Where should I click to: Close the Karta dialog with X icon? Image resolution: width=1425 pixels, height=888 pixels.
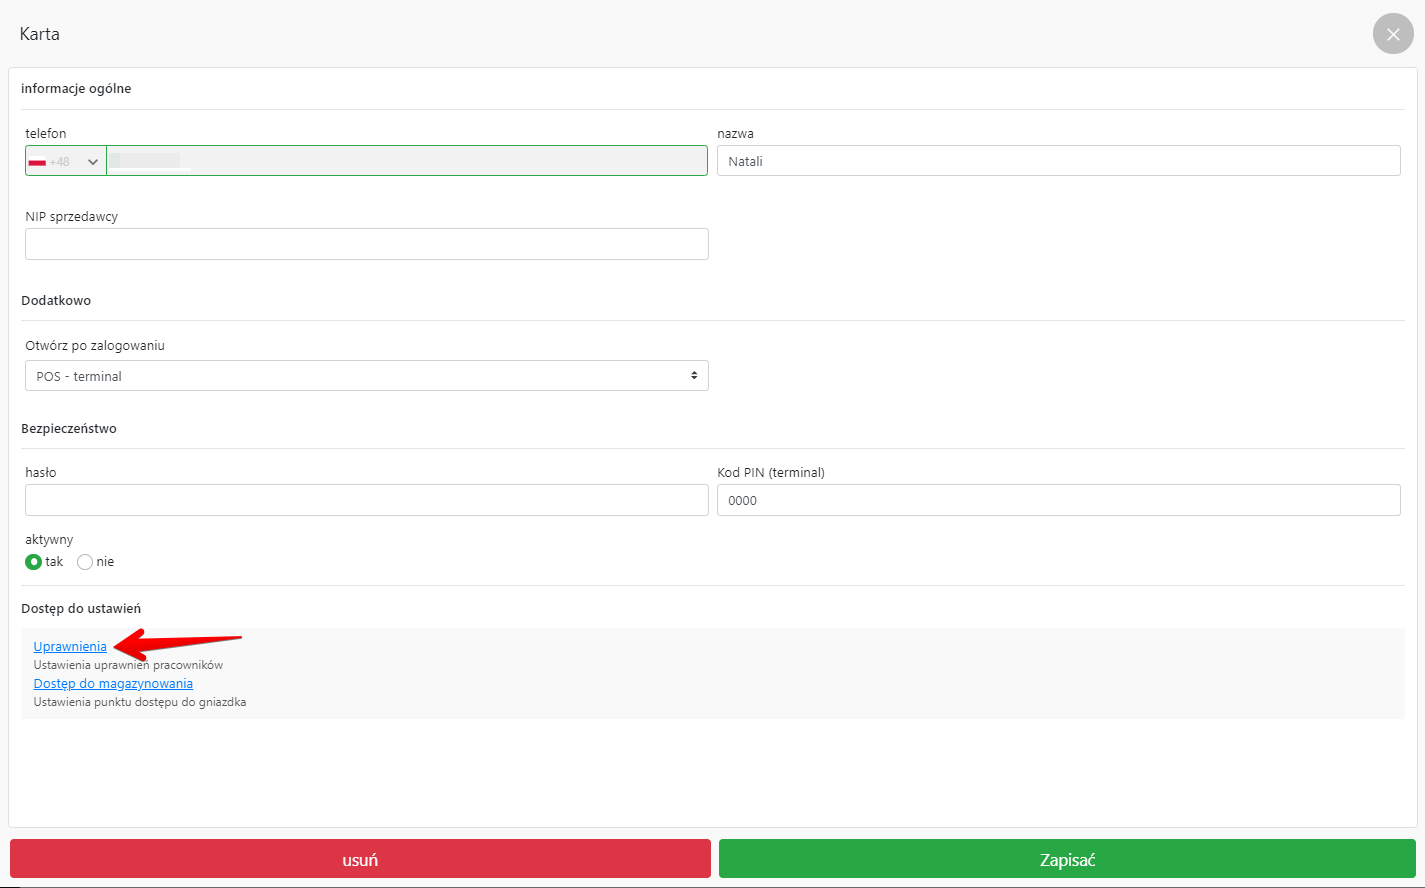[x=1393, y=34]
